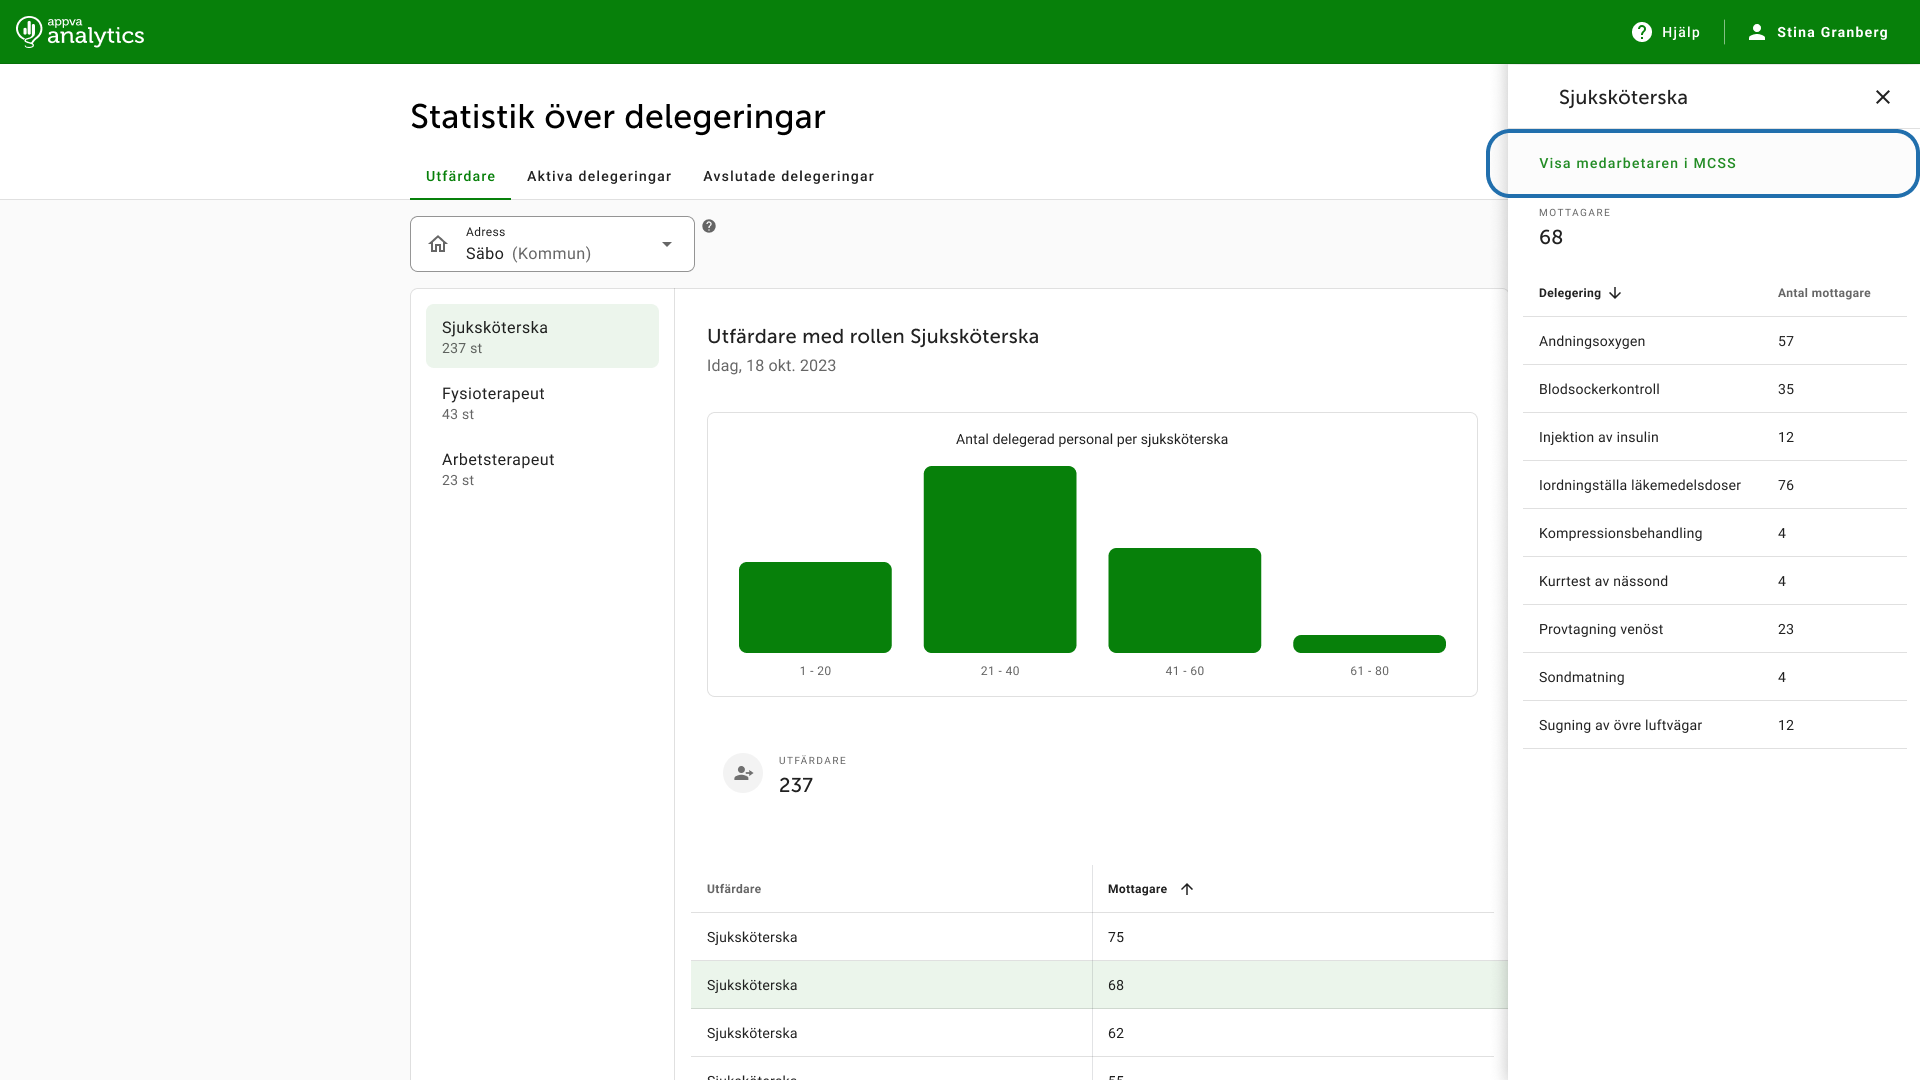The width and height of the screenshot is (1920, 1080).
Task: Expand the Adress dropdown arrow
Action: (667, 244)
